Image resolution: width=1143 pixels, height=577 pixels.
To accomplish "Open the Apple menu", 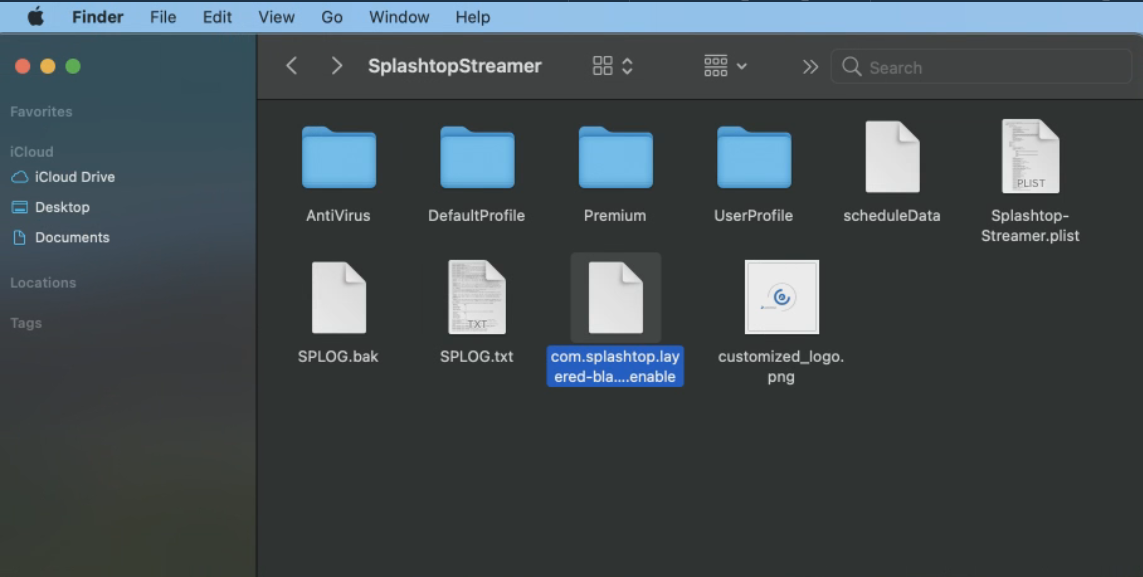I will pyautogui.click(x=36, y=17).
